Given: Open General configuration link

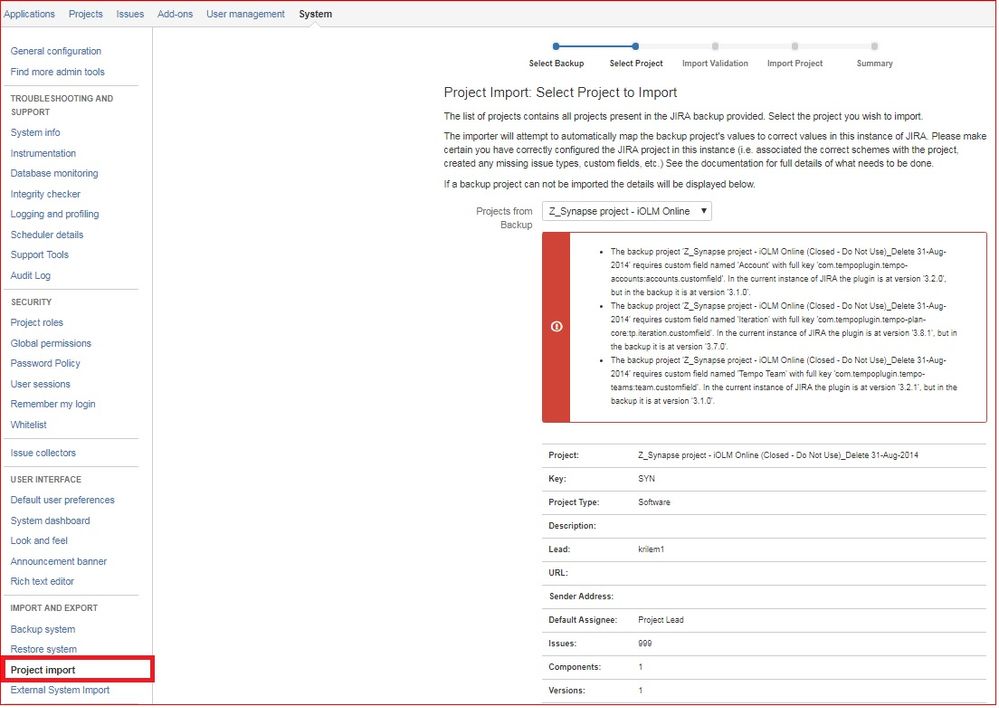Looking at the screenshot, I should point(56,51).
